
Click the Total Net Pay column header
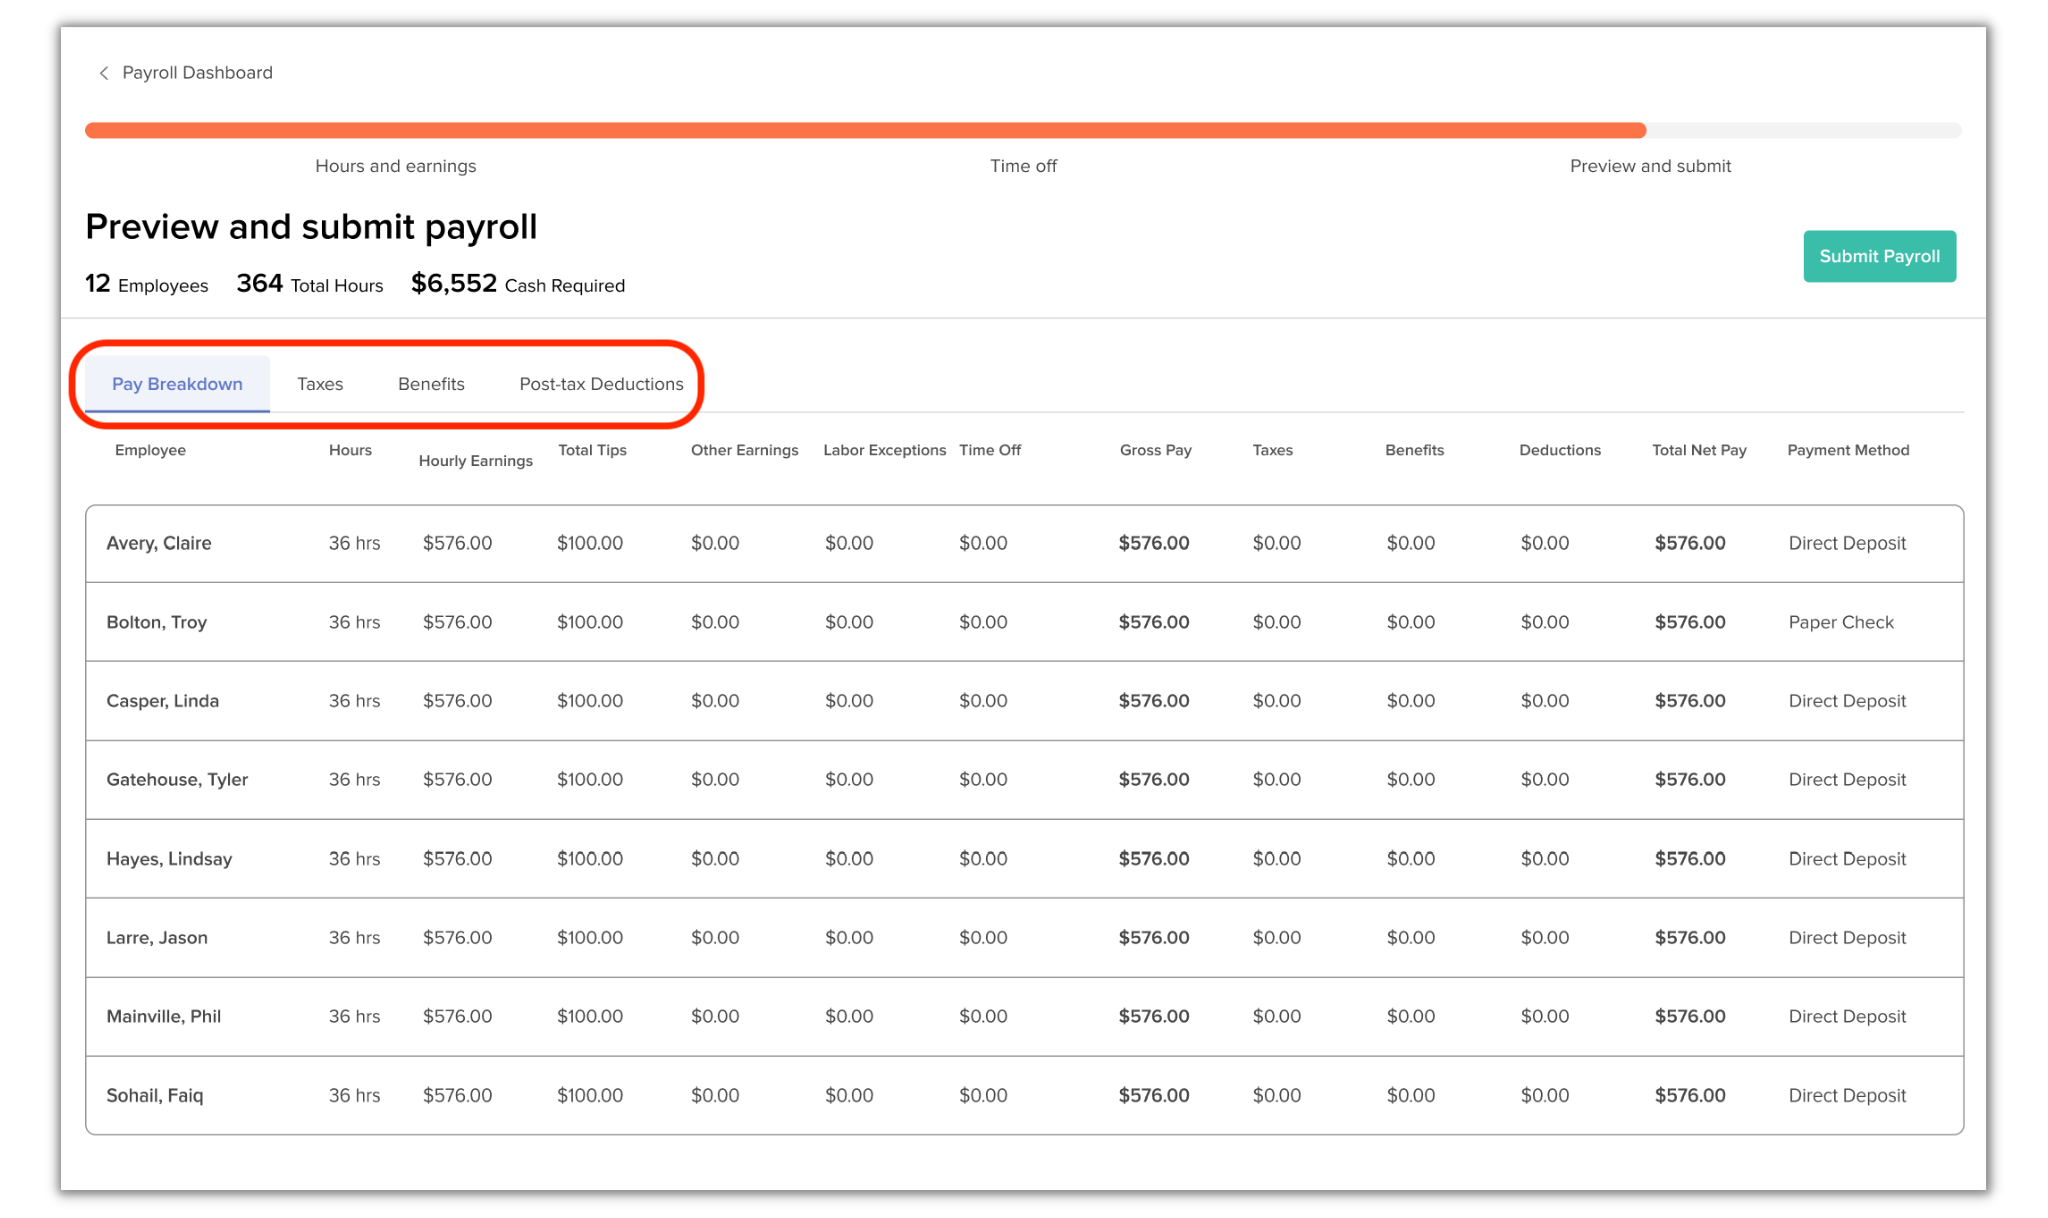click(1698, 450)
